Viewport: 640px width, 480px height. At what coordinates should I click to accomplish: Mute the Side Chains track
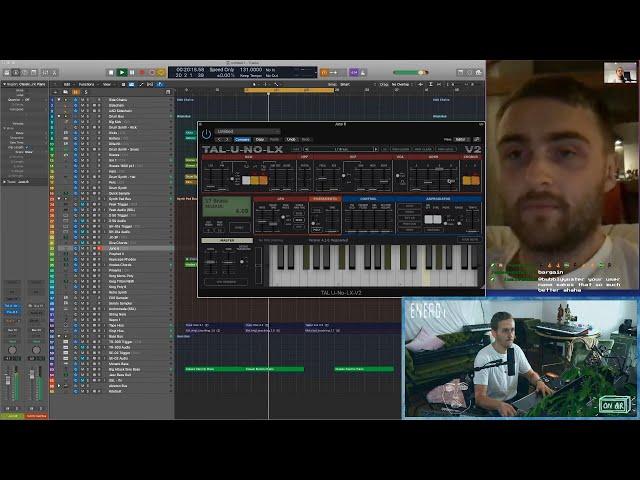coord(82,100)
